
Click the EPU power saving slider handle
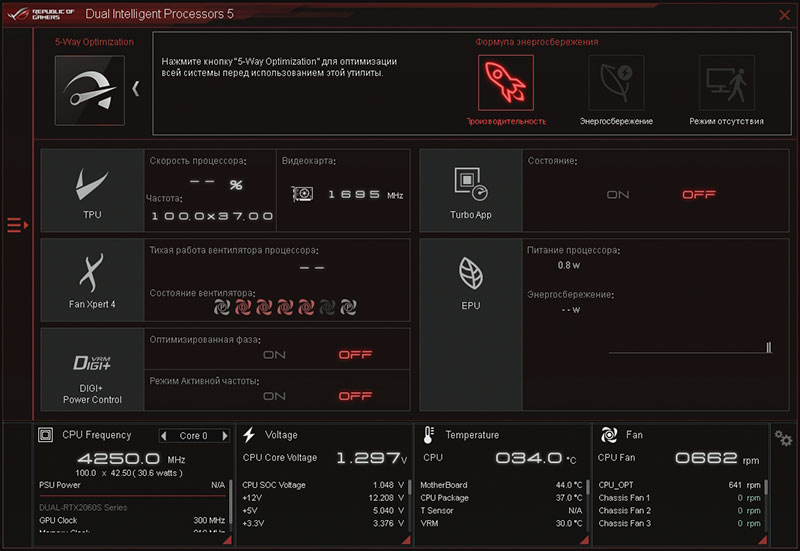point(768,347)
